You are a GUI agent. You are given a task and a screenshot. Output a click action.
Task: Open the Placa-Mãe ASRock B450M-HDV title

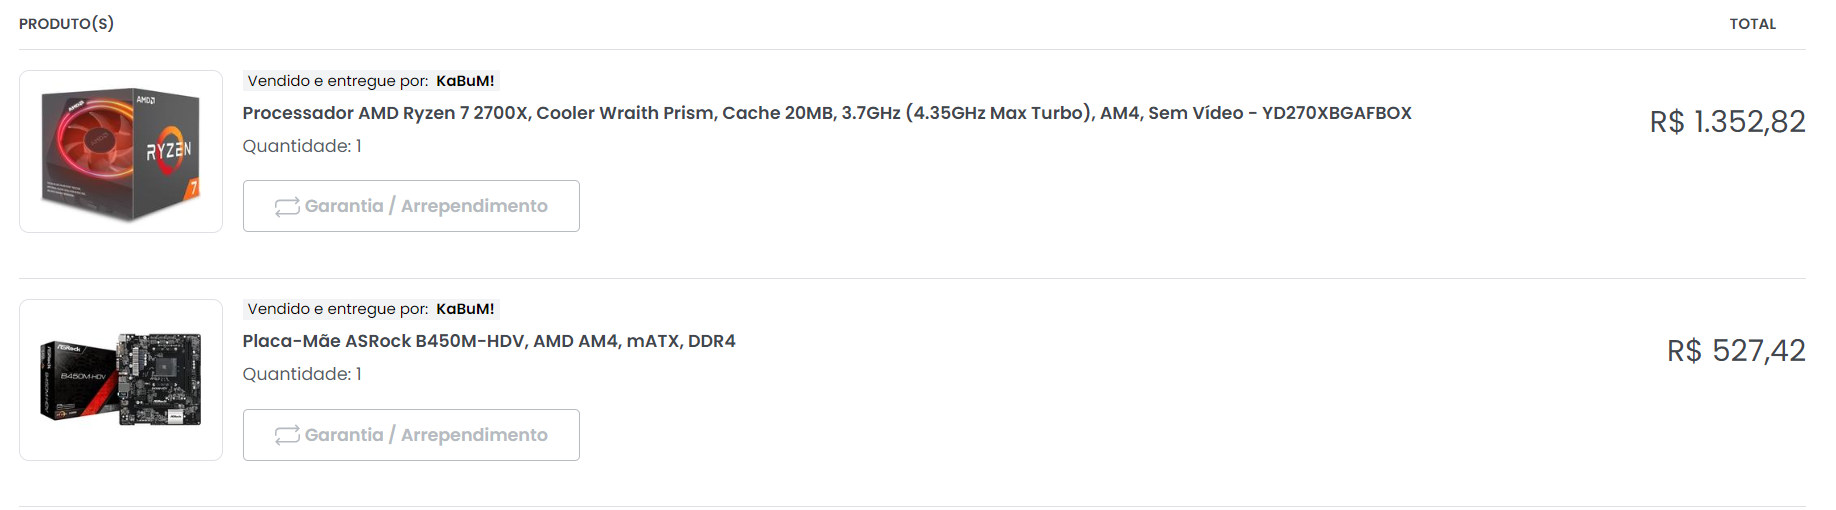pos(489,341)
